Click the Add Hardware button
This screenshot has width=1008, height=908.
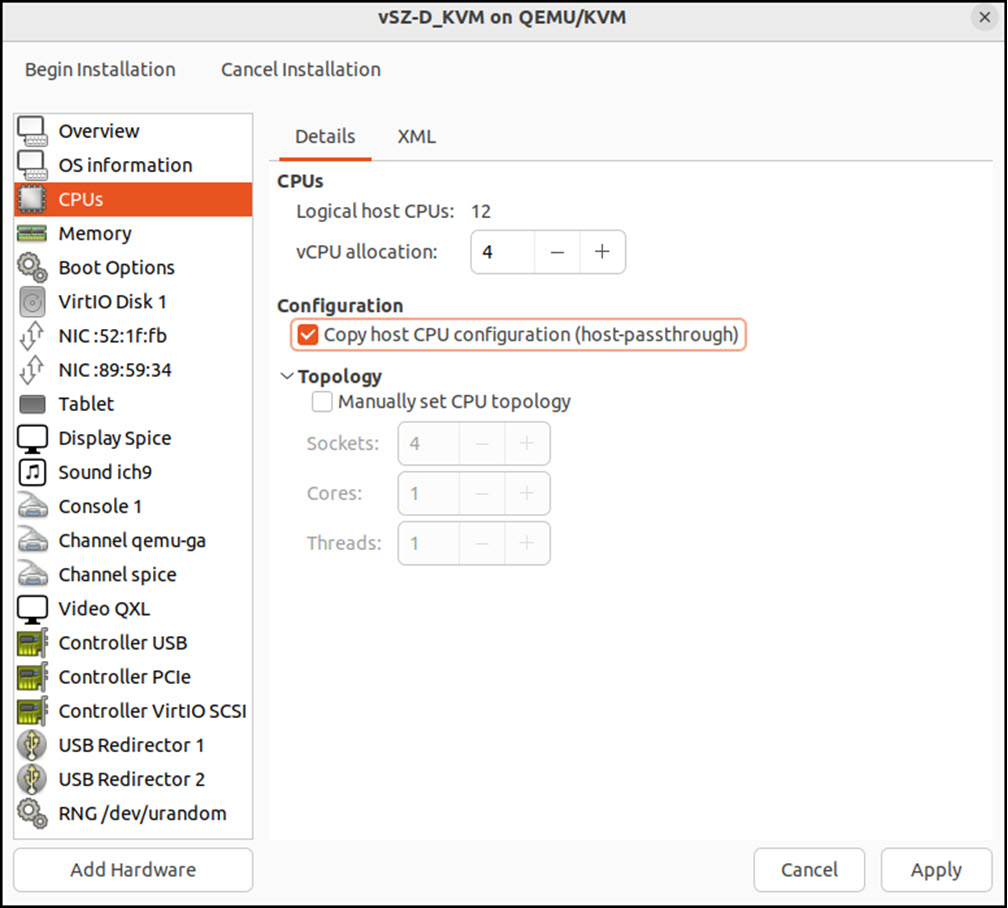point(133,869)
